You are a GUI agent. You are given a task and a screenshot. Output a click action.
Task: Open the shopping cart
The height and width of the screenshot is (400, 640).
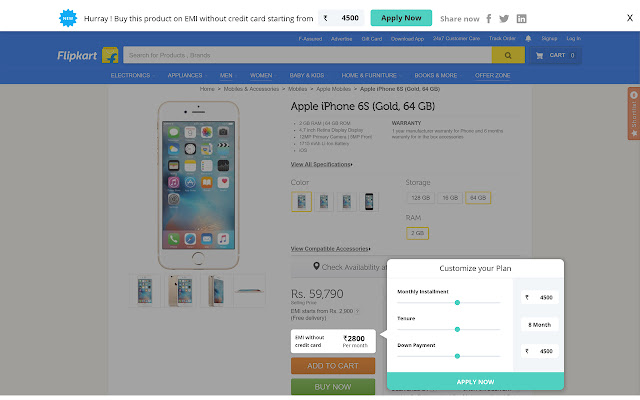[x=556, y=56]
